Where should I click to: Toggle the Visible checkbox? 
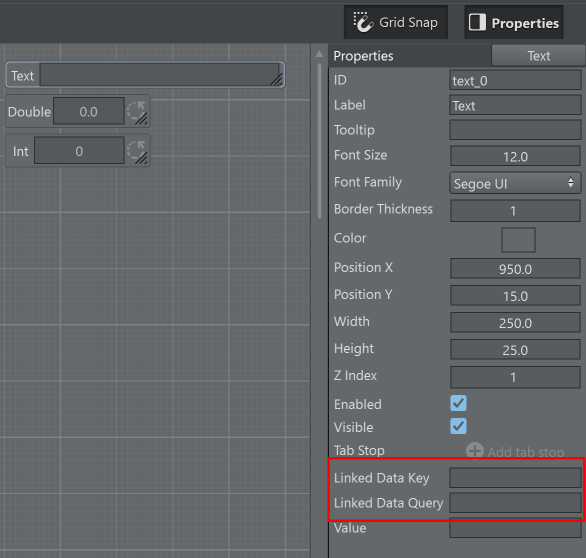point(458,426)
